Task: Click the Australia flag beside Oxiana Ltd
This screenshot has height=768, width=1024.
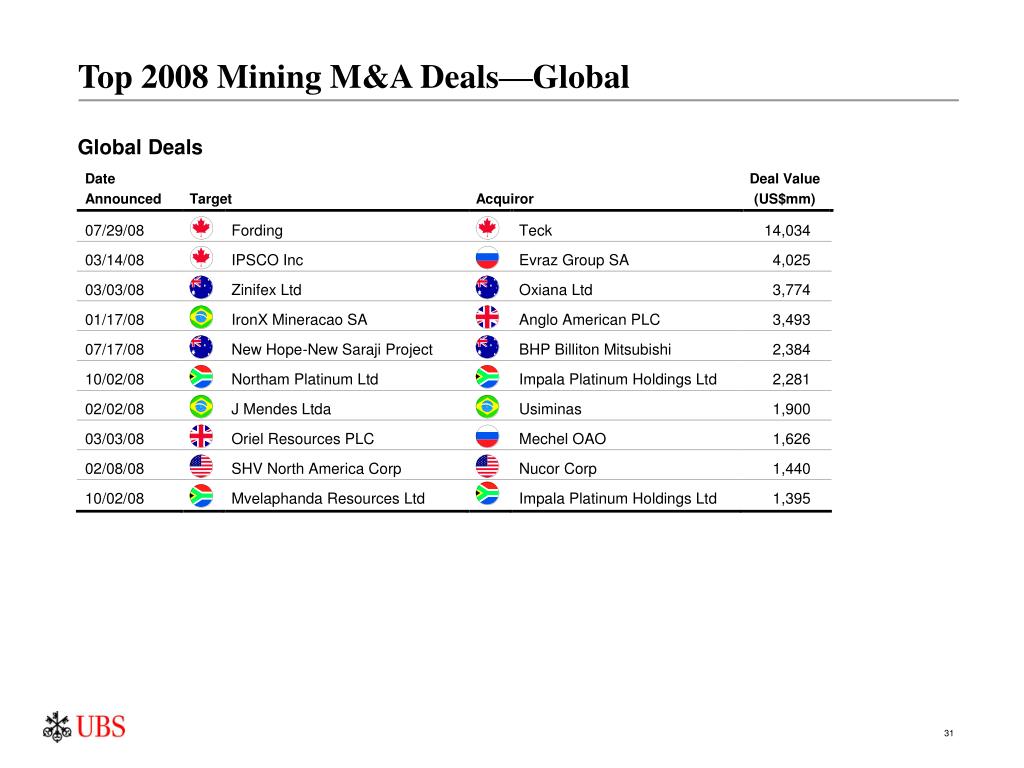Action: pyautogui.click(x=487, y=287)
